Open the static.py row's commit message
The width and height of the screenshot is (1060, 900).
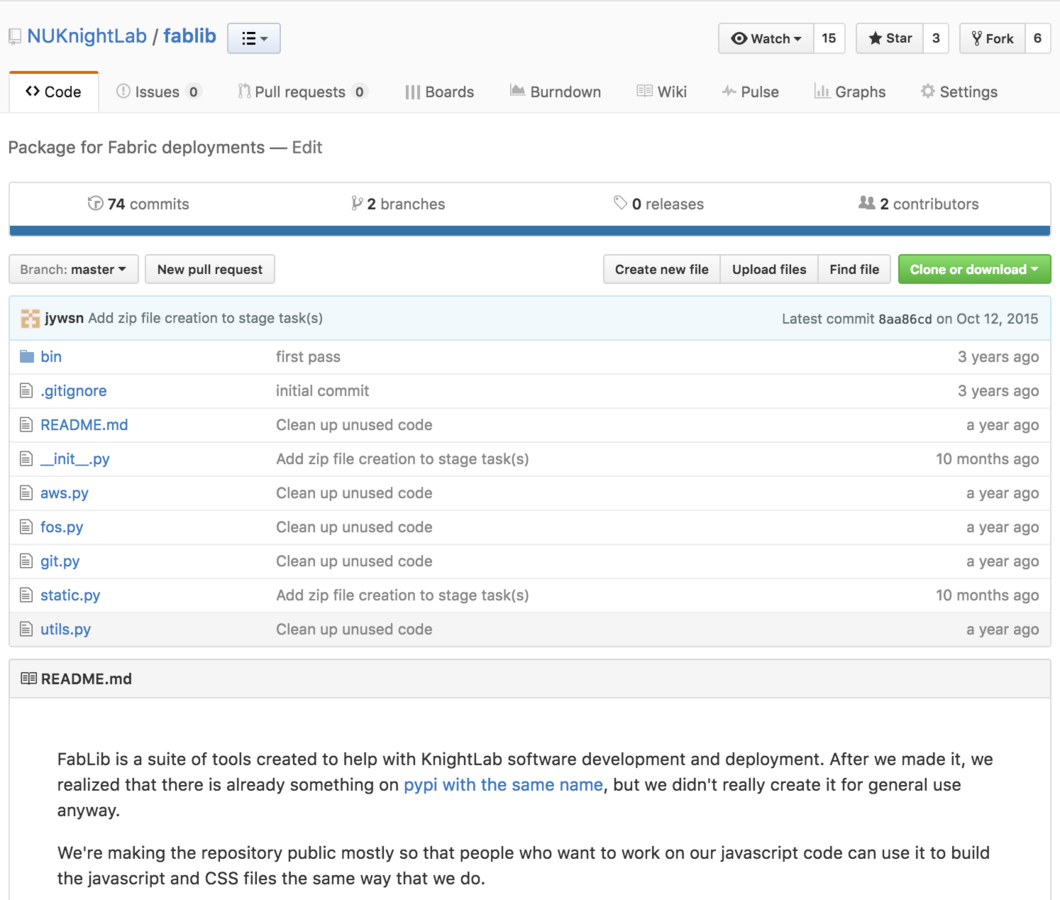click(402, 595)
